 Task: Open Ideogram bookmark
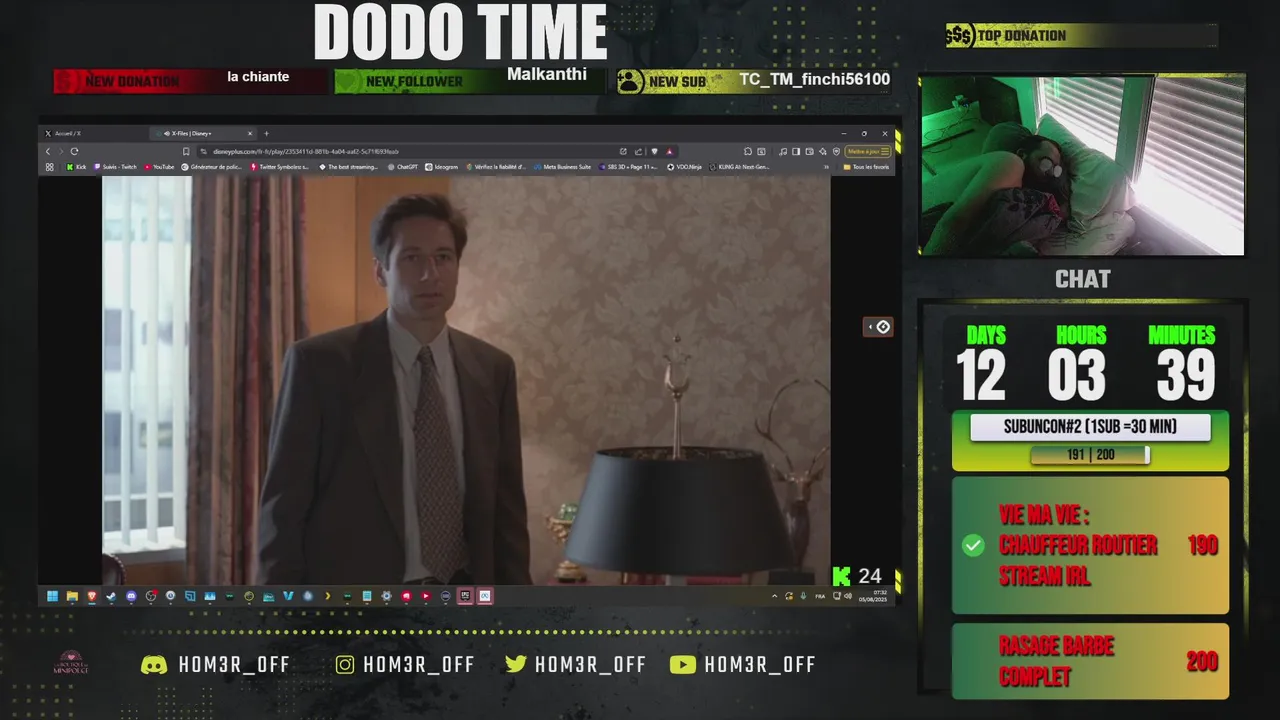coord(442,167)
